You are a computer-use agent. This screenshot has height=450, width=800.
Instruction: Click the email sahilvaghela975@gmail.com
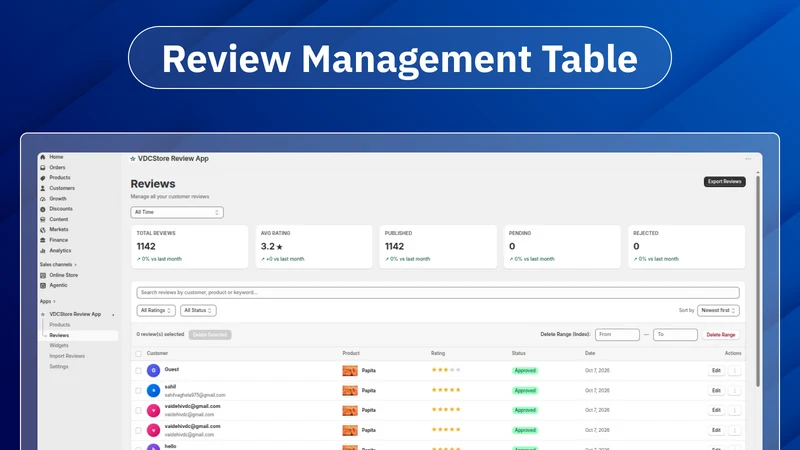[195, 395]
